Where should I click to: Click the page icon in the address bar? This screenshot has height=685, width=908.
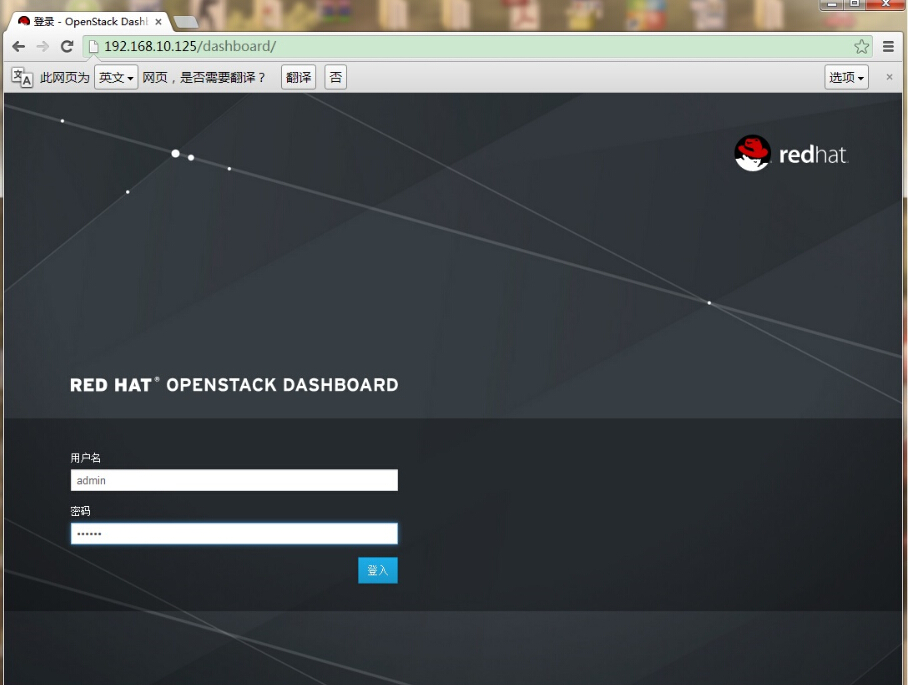[94, 46]
